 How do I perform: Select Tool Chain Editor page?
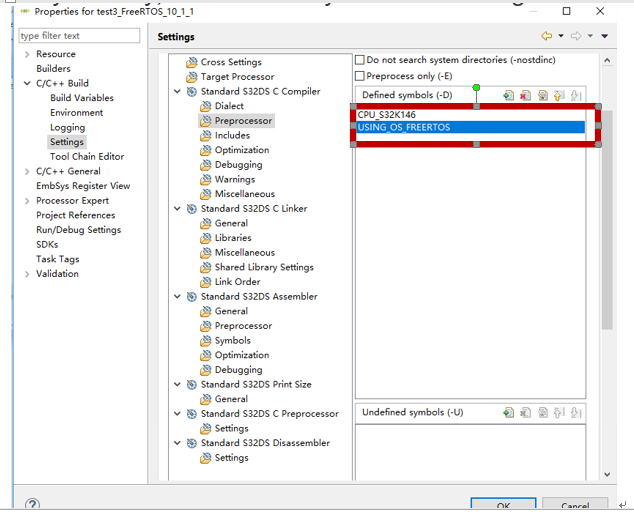click(87, 156)
